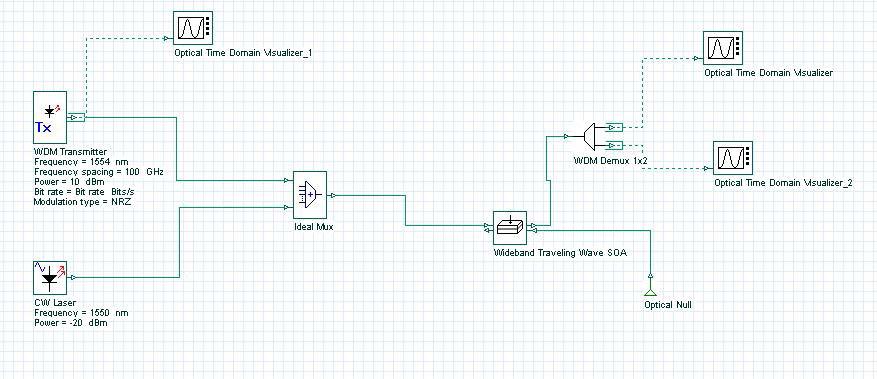Select the Wideband Traveling Wave SOA icon

point(510,228)
